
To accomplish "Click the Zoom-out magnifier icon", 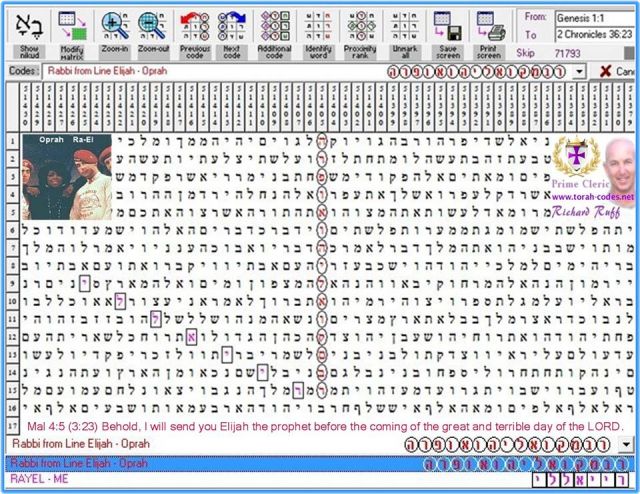I will click(x=152, y=26).
